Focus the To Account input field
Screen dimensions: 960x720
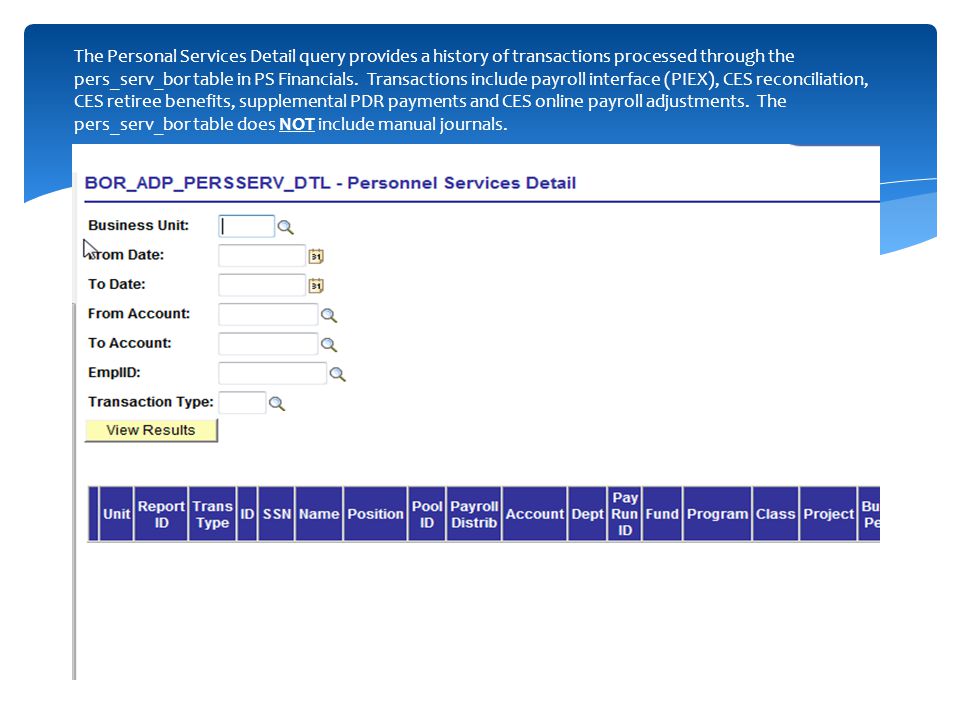pos(268,343)
